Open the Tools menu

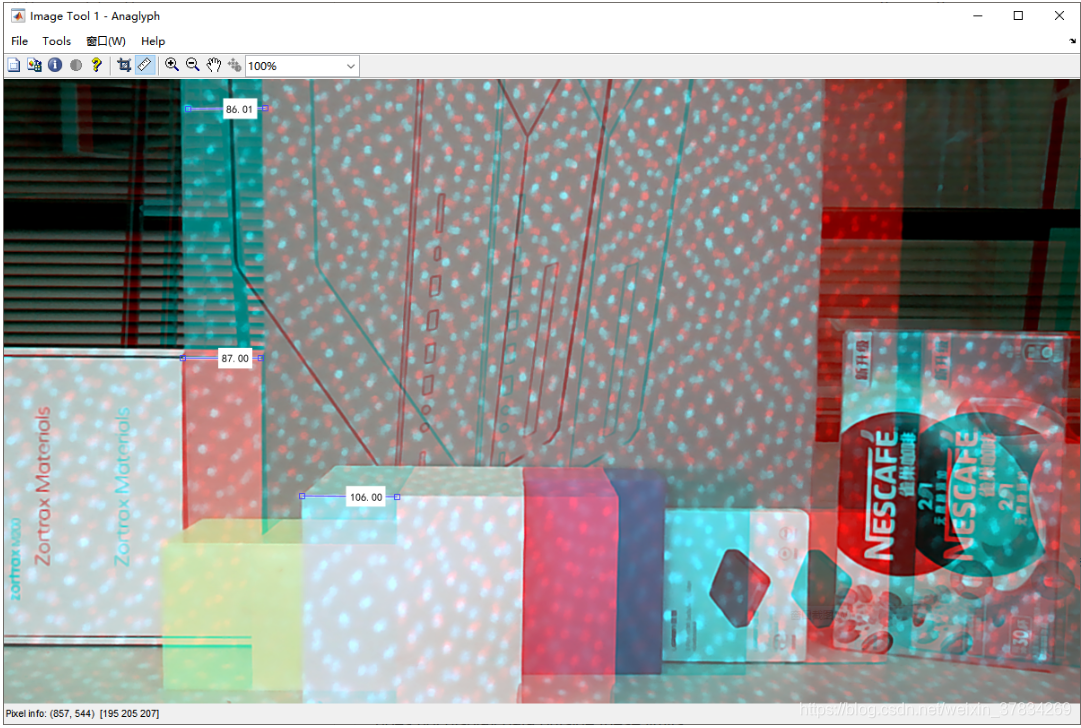click(x=56, y=41)
